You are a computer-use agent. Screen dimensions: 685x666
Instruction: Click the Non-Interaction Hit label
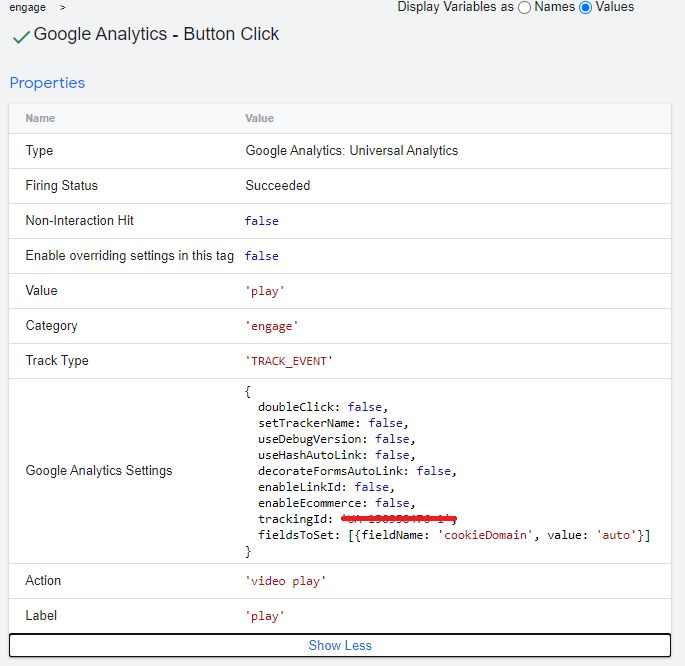click(80, 220)
